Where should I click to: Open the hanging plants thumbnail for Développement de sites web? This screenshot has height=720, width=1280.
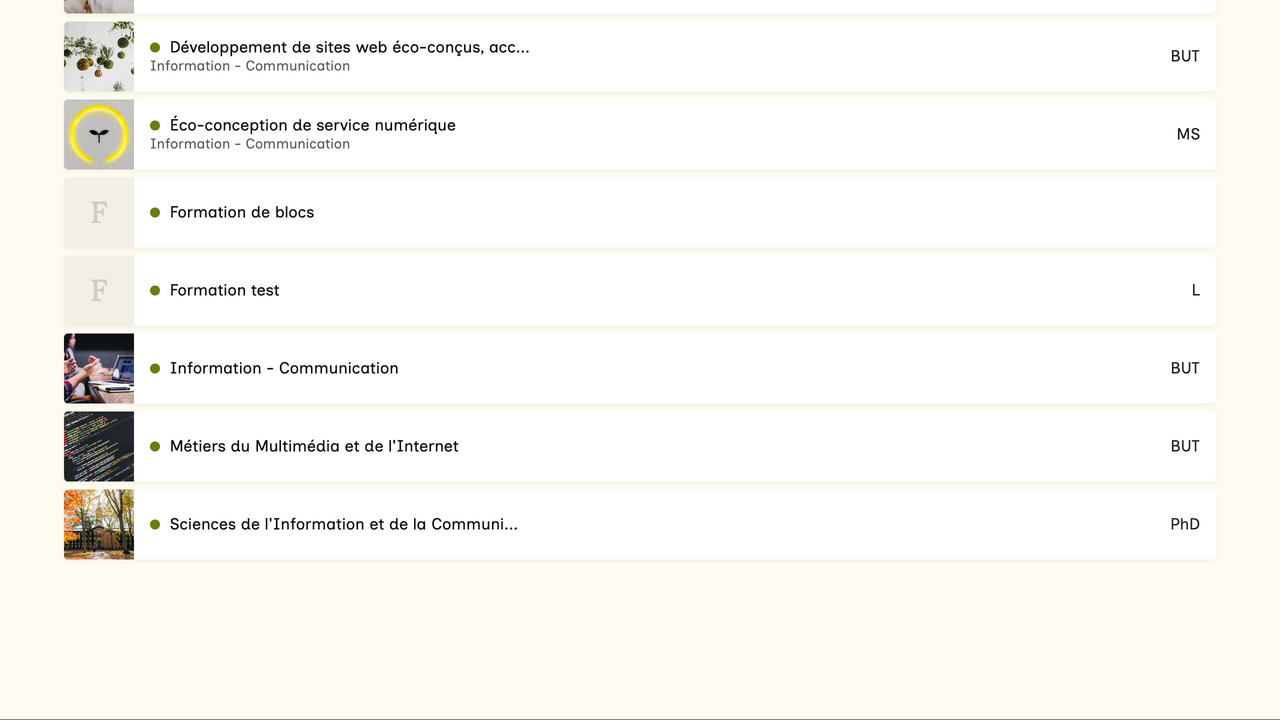(99, 56)
